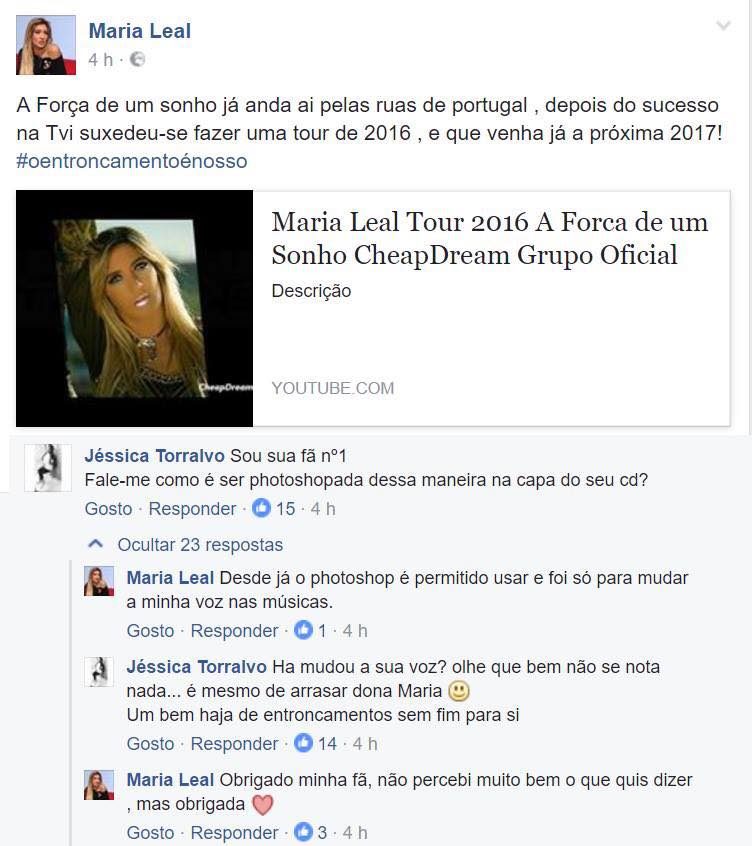The height and width of the screenshot is (846, 752).
Task: Reply to Jéssica's top comment with Responder
Action: click(192, 509)
